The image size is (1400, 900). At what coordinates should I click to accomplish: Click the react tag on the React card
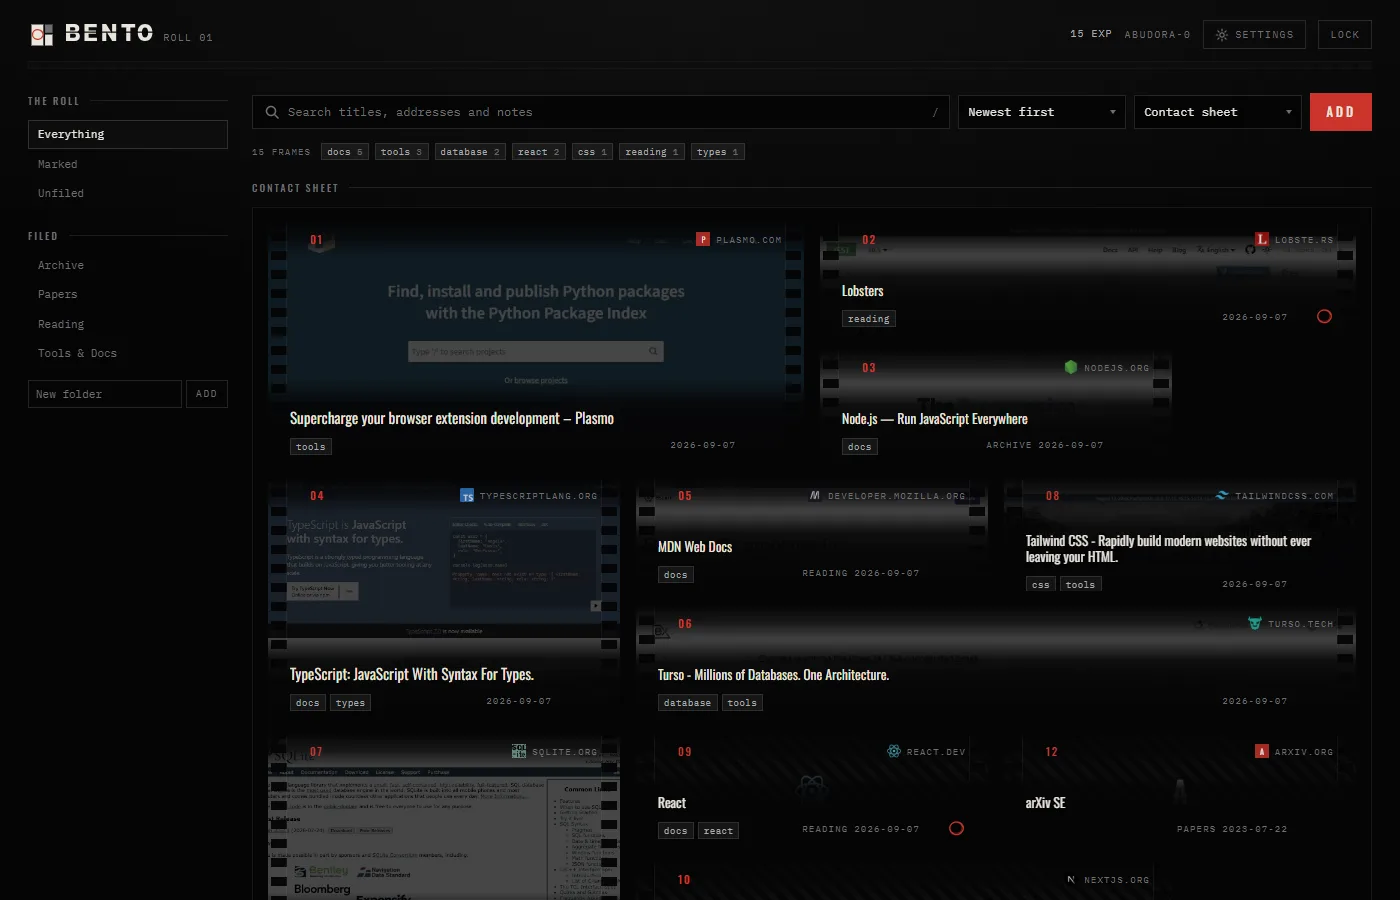pyautogui.click(x=719, y=831)
